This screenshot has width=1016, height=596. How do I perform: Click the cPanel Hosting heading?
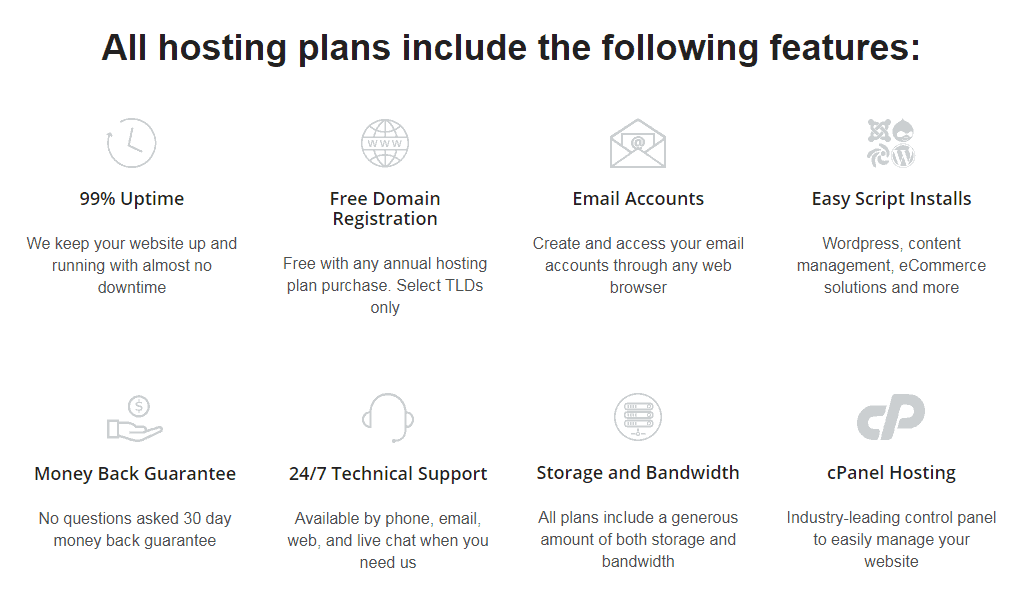(891, 474)
